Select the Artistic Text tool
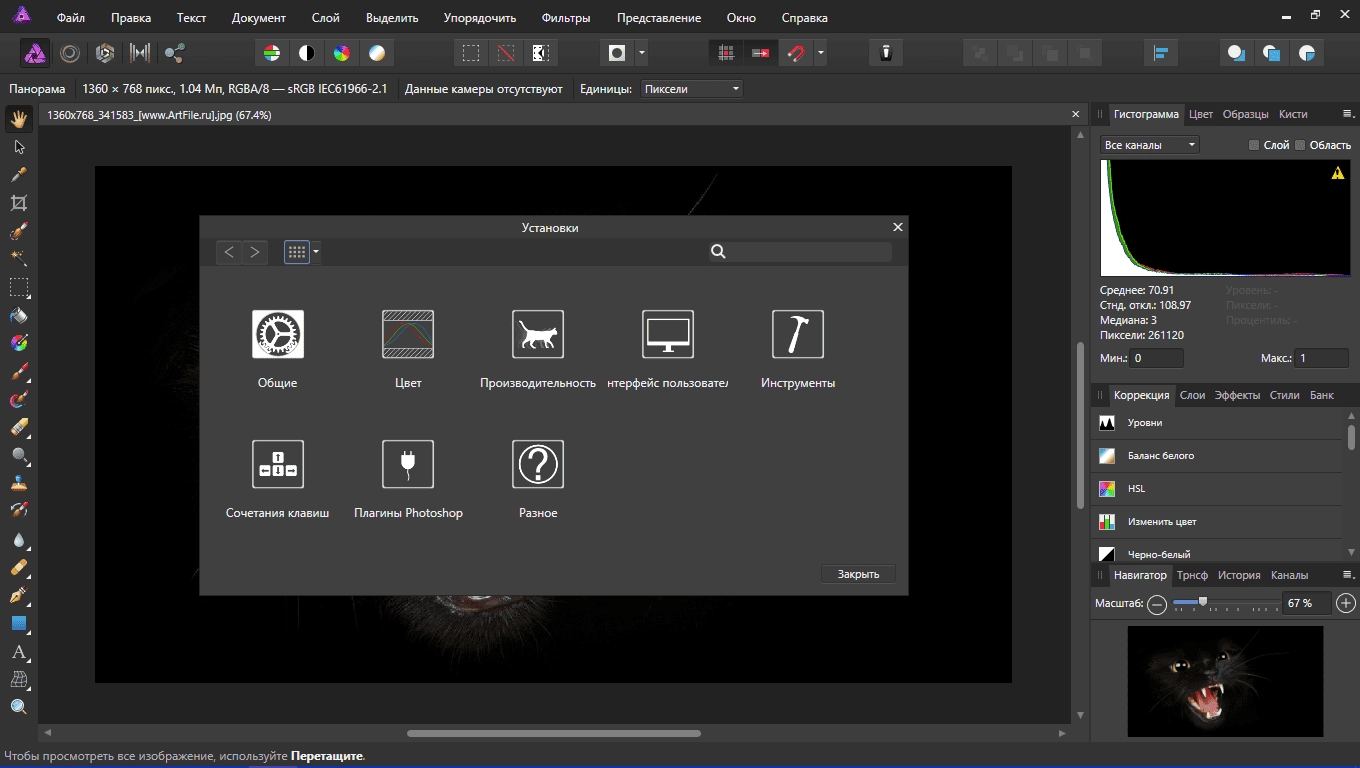1360x768 pixels. point(18,652)
